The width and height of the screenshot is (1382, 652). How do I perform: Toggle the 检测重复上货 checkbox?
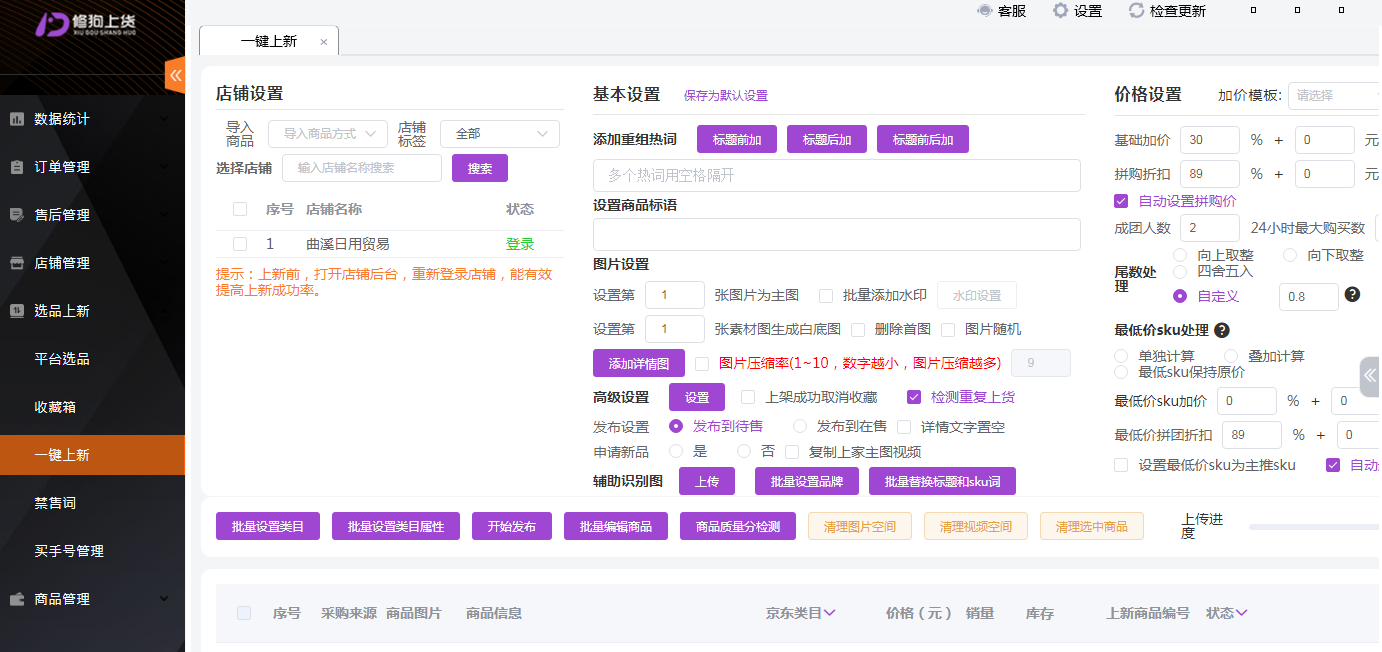pyautogui.click(x=913, y=397)
